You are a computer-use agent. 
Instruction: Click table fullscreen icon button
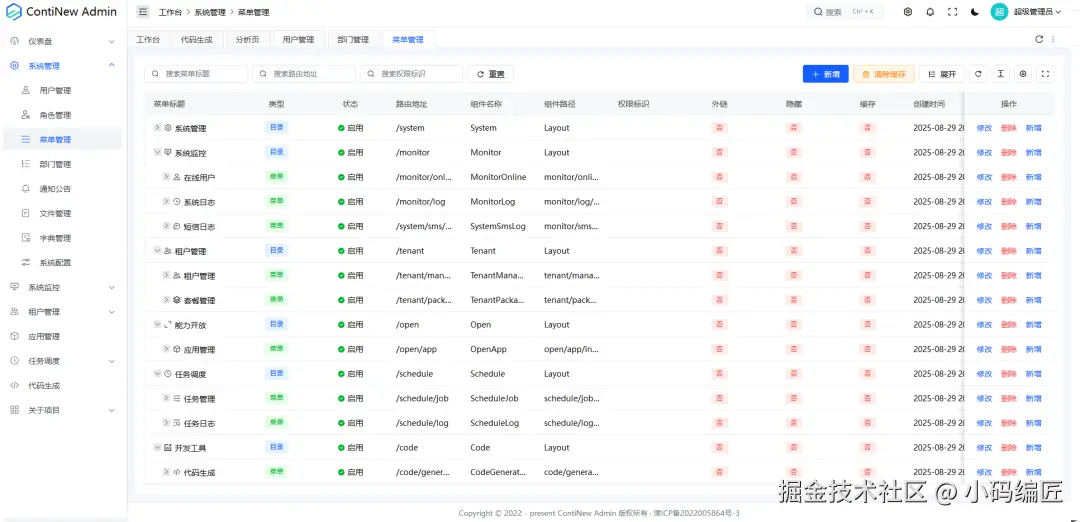click(1046, 74)
